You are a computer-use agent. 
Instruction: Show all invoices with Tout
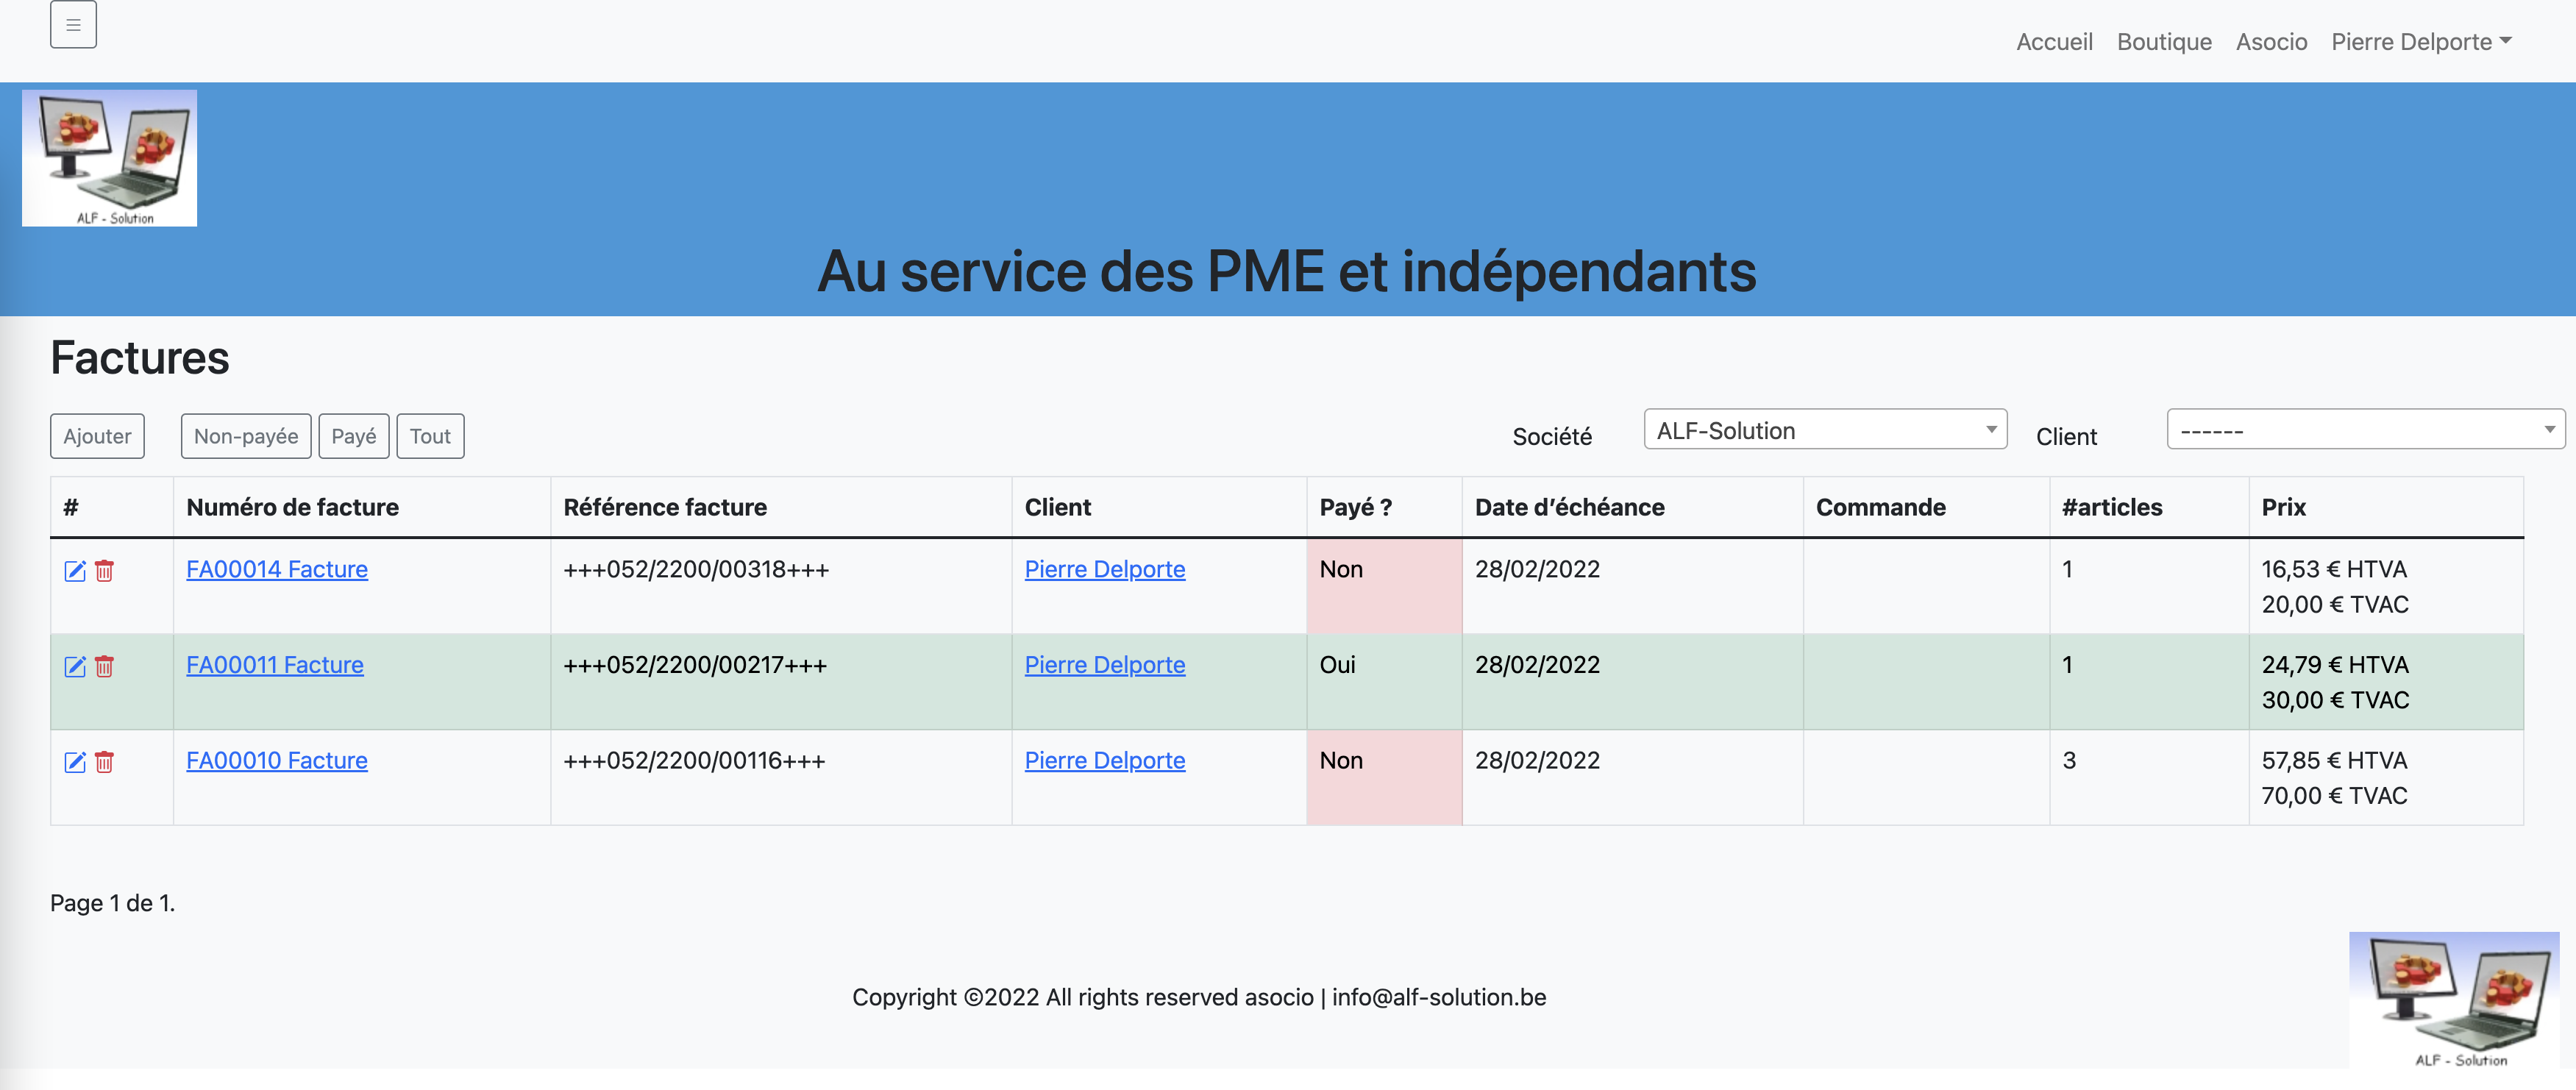click(x=430, y=436)
